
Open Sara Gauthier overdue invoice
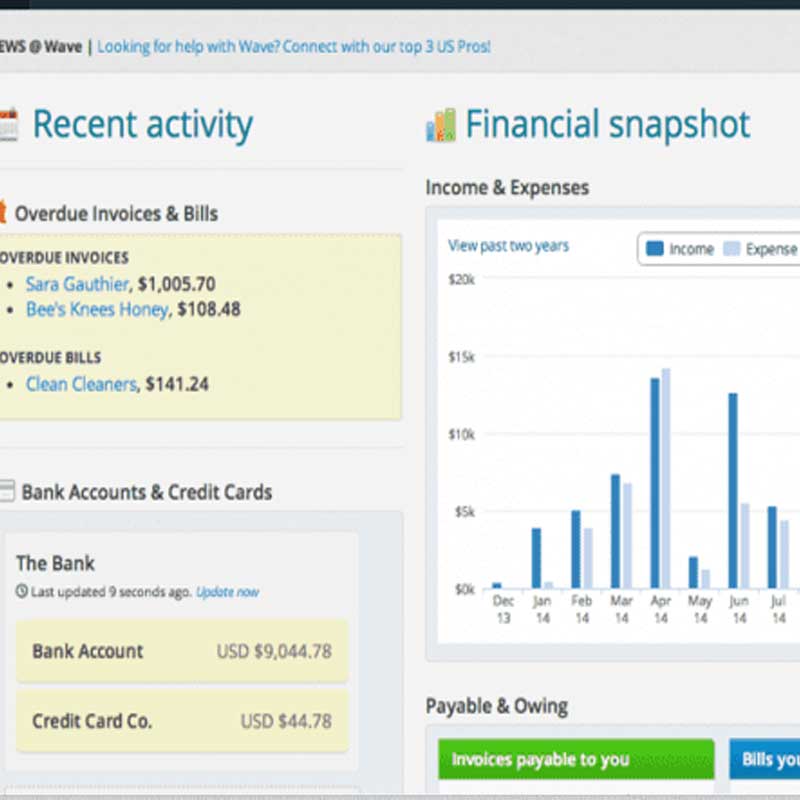(x=78, y=284)
